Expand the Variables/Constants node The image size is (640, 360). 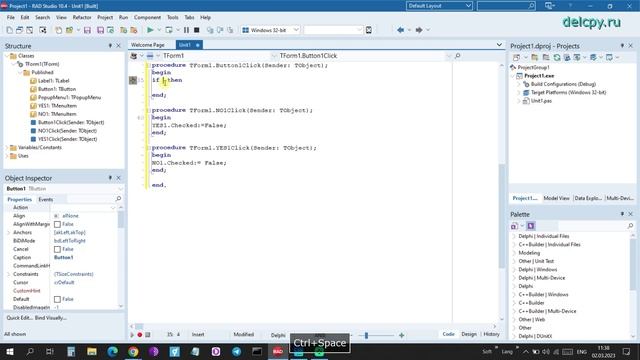7,147
